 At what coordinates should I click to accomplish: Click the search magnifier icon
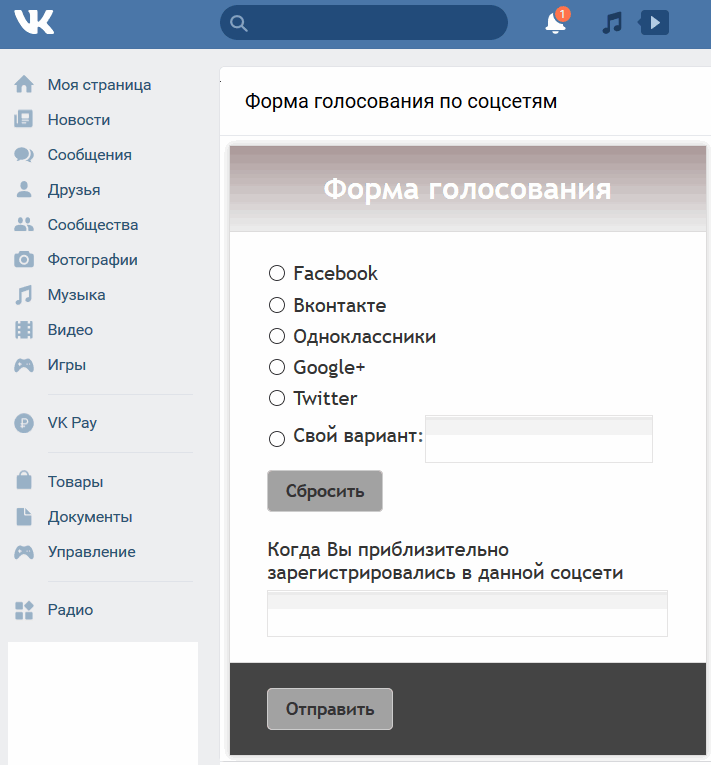(x=239, y=23)
